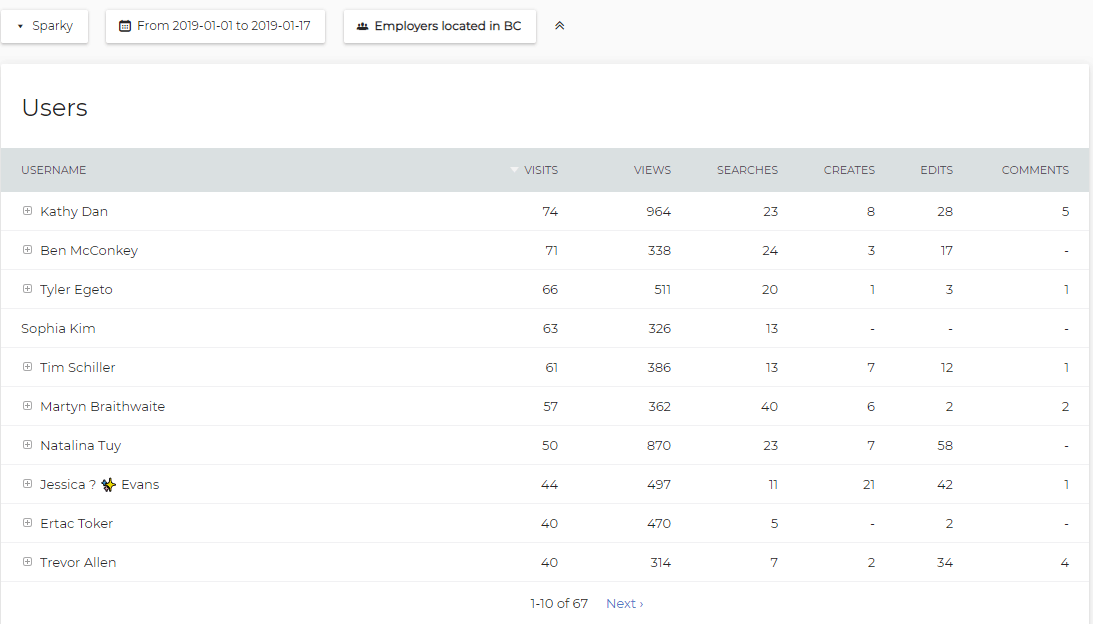Click the Users heading
The image size is (1093, 624).
(x=54, y=107)
